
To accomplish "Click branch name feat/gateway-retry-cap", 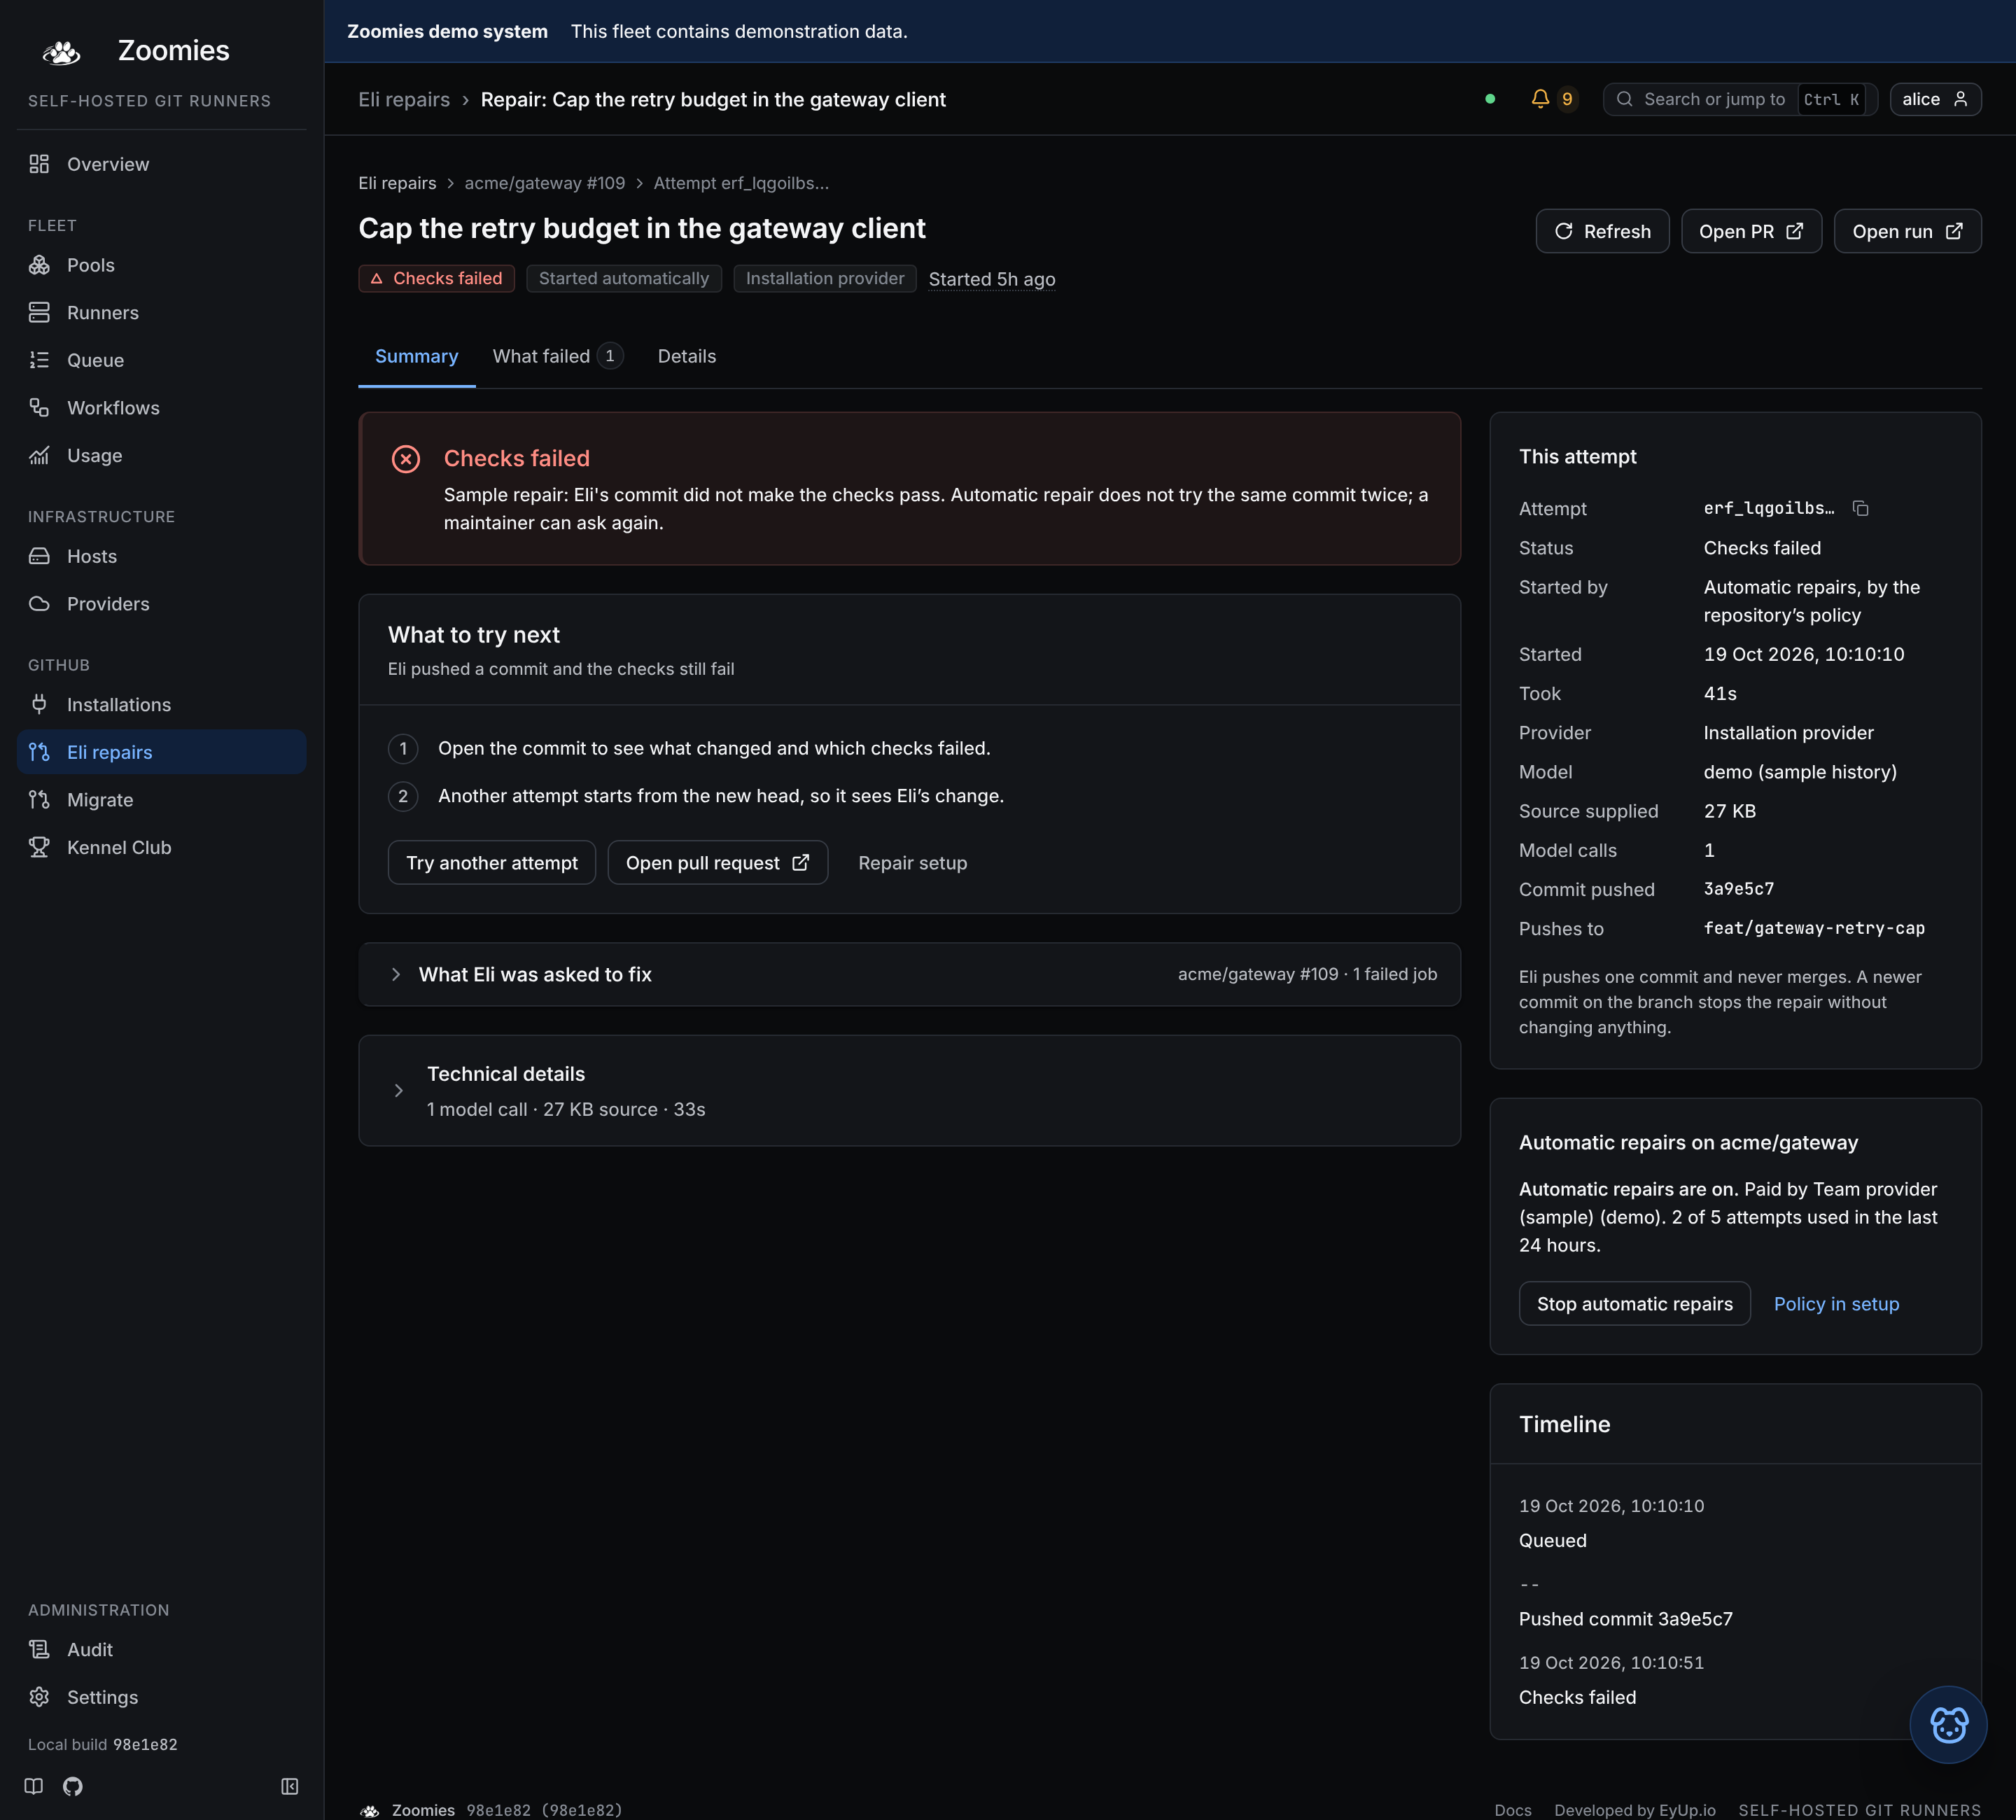I will point(1813,928).
